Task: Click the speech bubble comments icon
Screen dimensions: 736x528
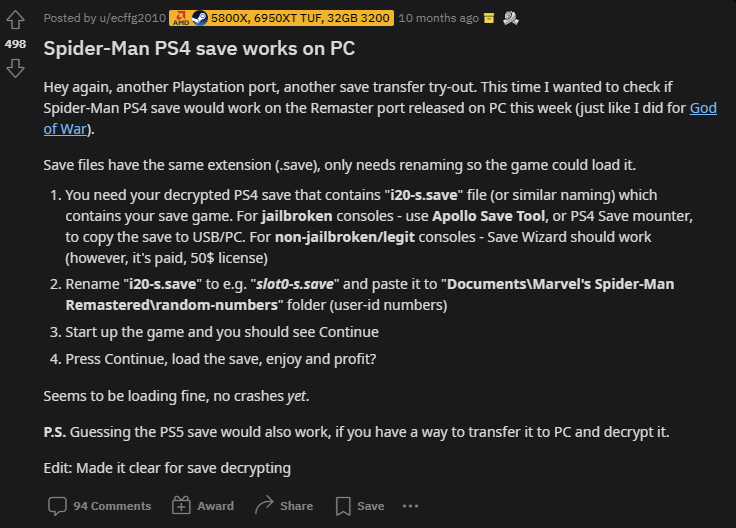Action: tap(58, 506)
